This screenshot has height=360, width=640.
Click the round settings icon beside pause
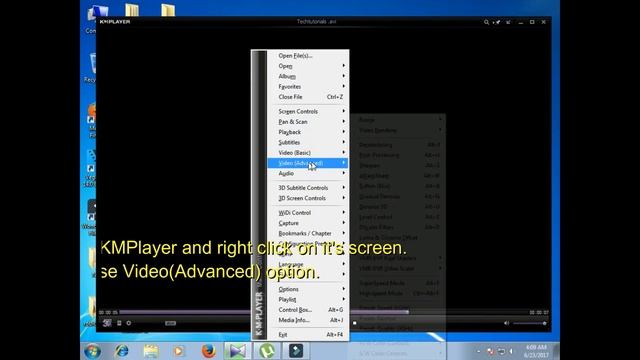pyautogui.click(x=129, y=323)
